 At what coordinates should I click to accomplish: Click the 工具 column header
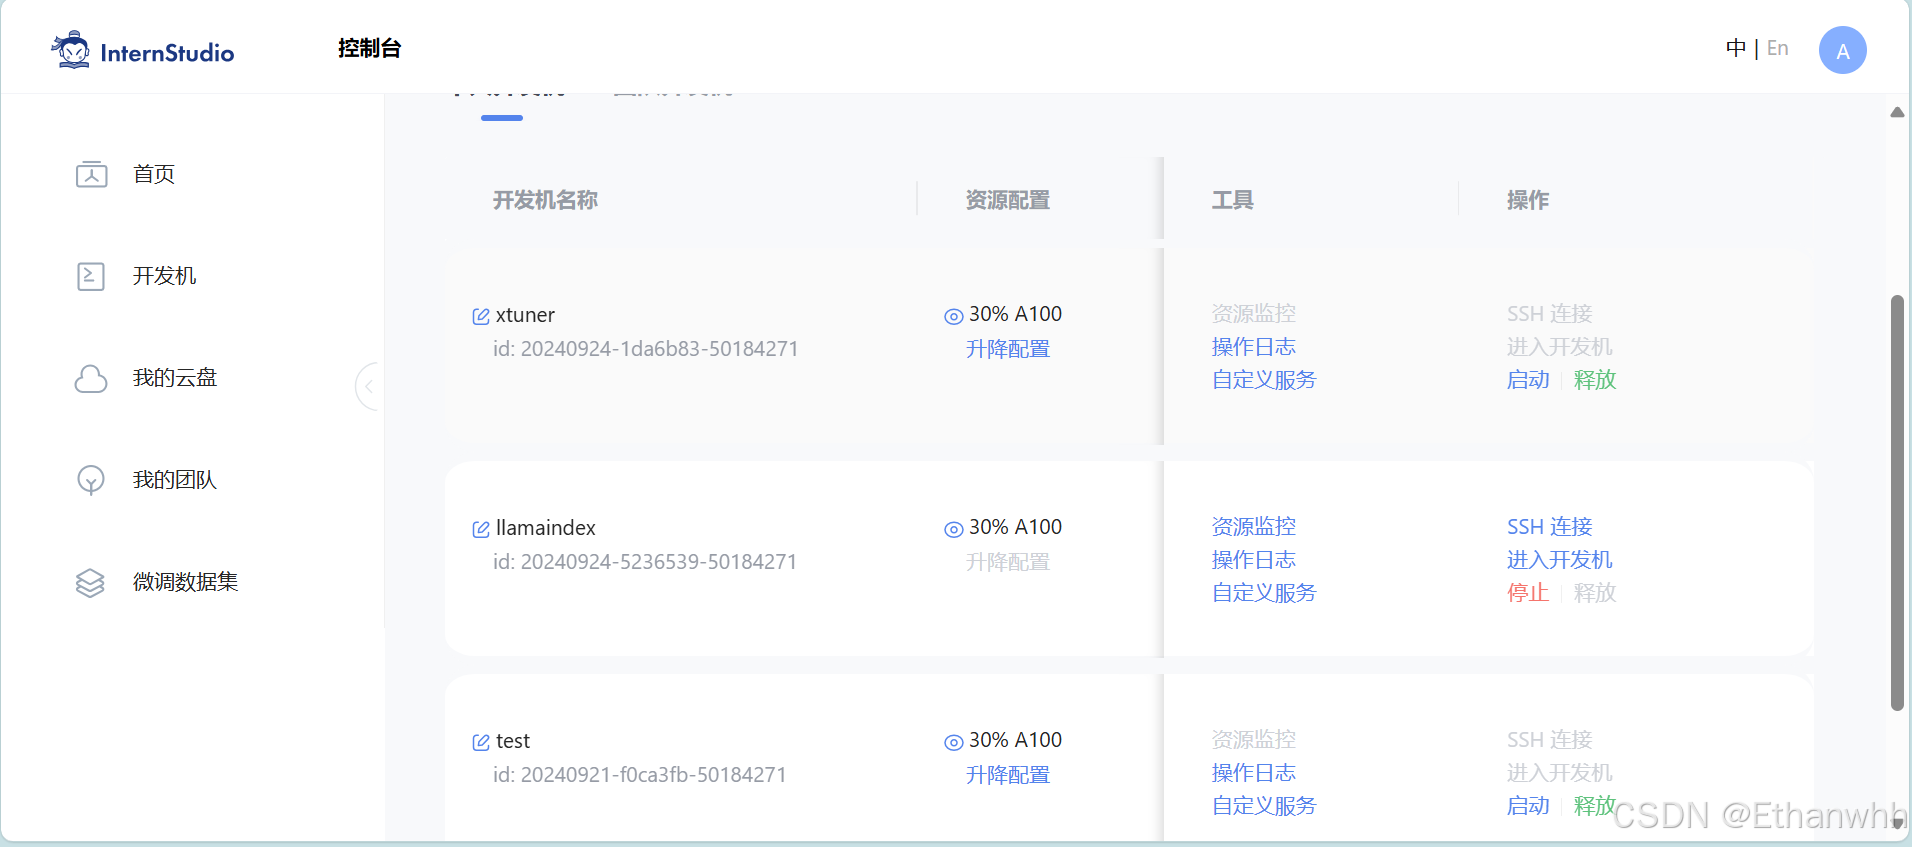(1233, 200)
